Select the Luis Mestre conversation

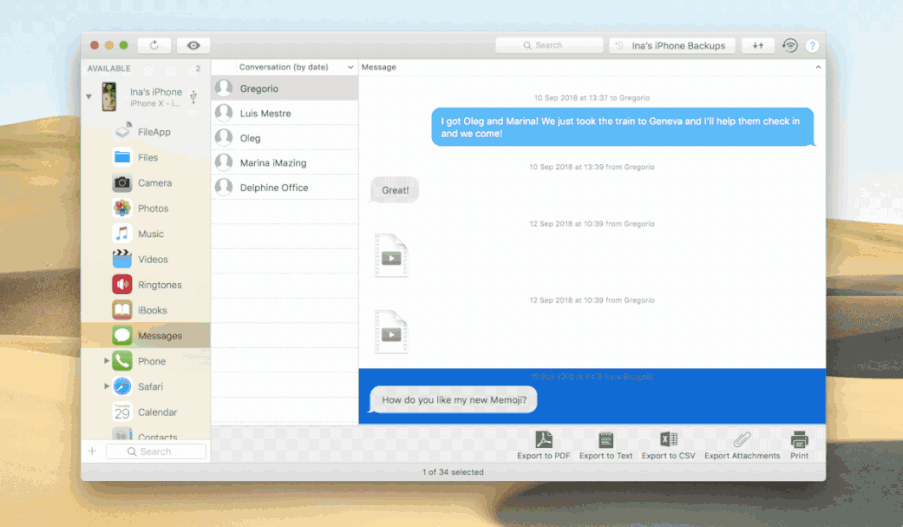pyautogui.click(x=265, y=113)
